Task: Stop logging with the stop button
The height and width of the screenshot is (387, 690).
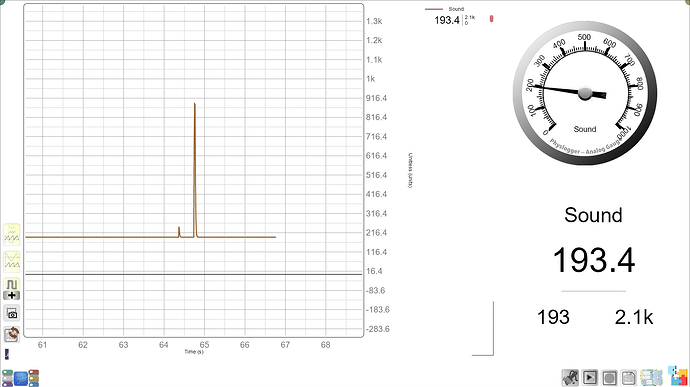Action: (609, 377)
